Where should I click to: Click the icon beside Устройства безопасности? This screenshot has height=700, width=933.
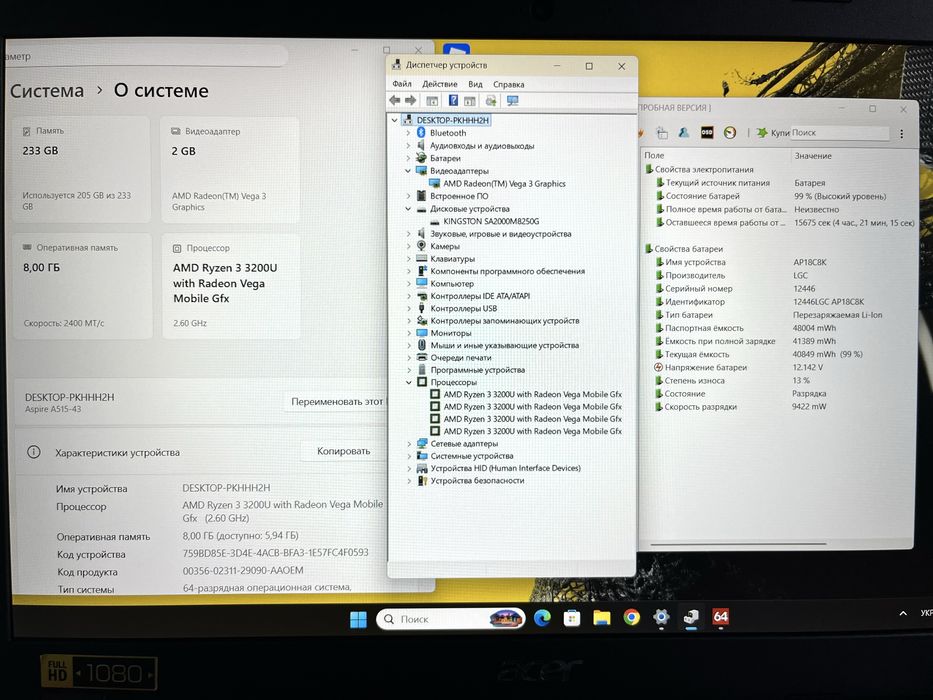422,480
